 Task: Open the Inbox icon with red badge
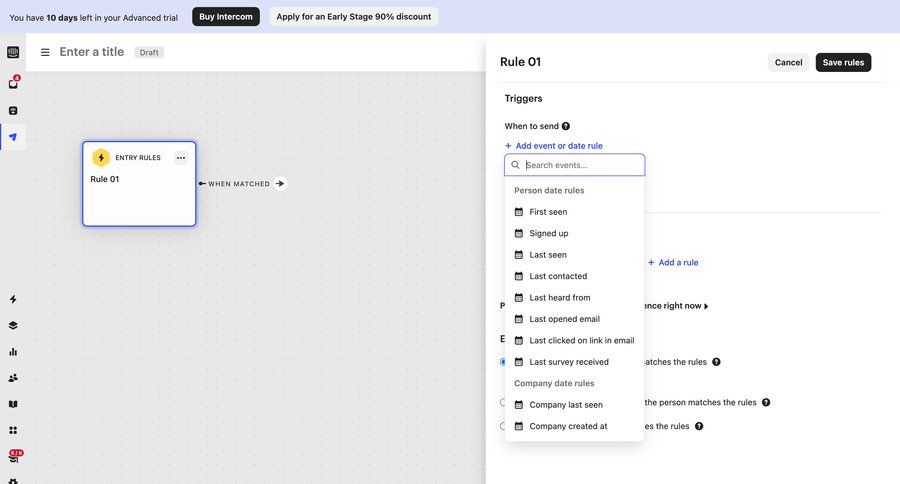point(13,83)
